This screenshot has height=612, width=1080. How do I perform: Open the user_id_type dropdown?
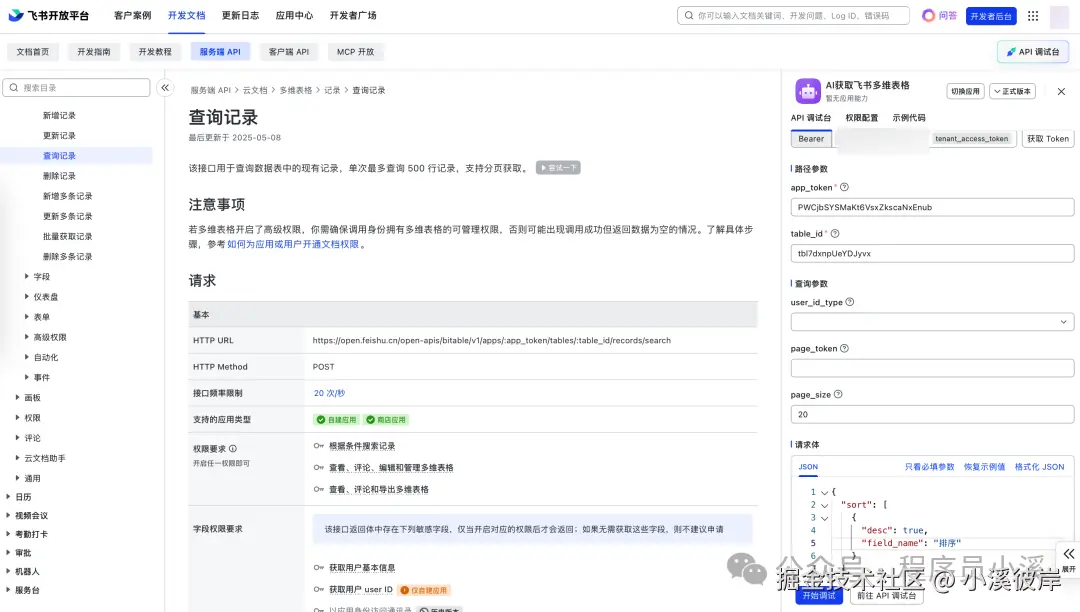[932, 321]
